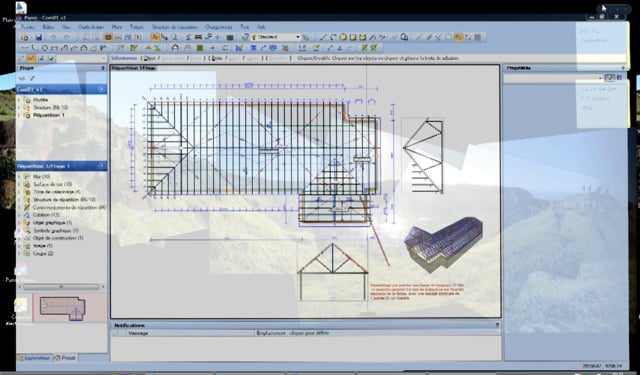Click the Message column header in Notifications
This screenshot has width=640, height=375.
pos(138,333)
